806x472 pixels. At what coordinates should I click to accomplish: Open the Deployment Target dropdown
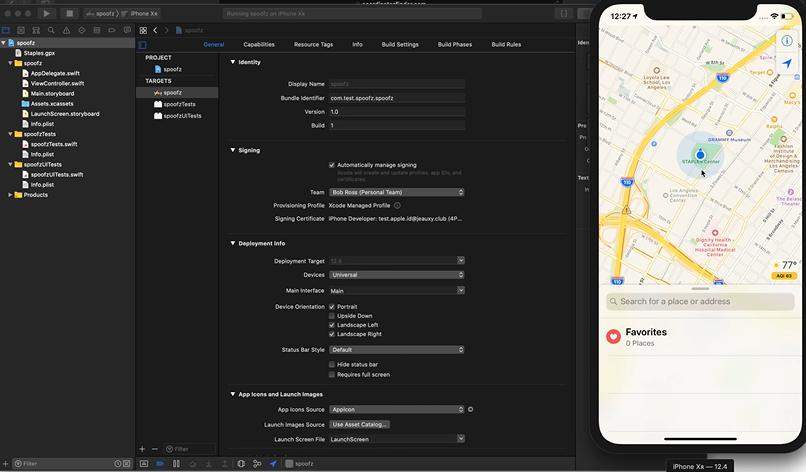tap(397, 261)
